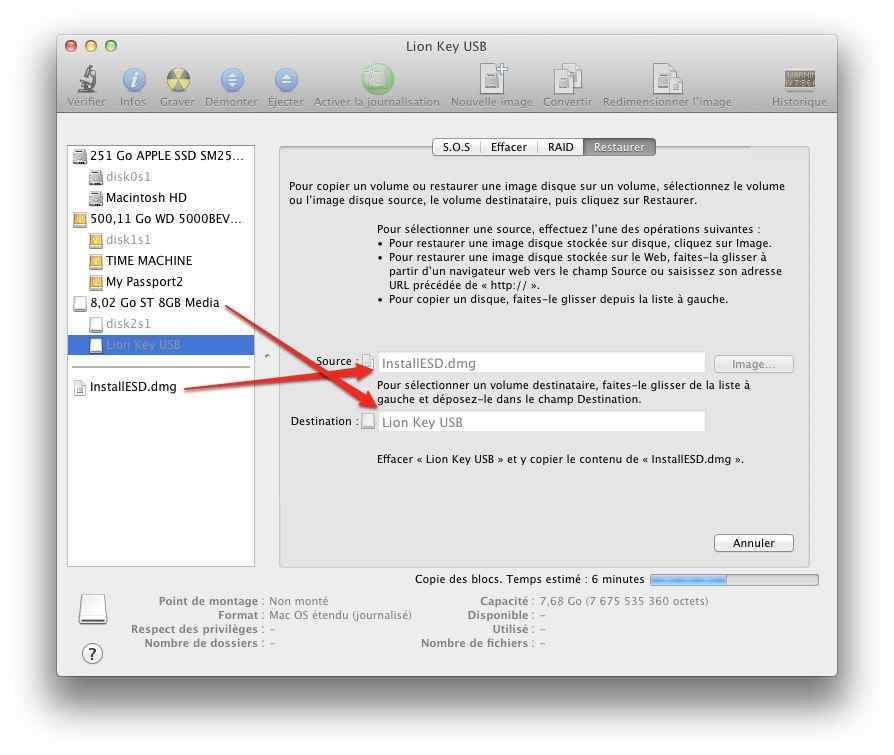The height and width of the screenshot is (755, 894).
Task: Select the Macintosh HD volume
Action: (161, 198)
